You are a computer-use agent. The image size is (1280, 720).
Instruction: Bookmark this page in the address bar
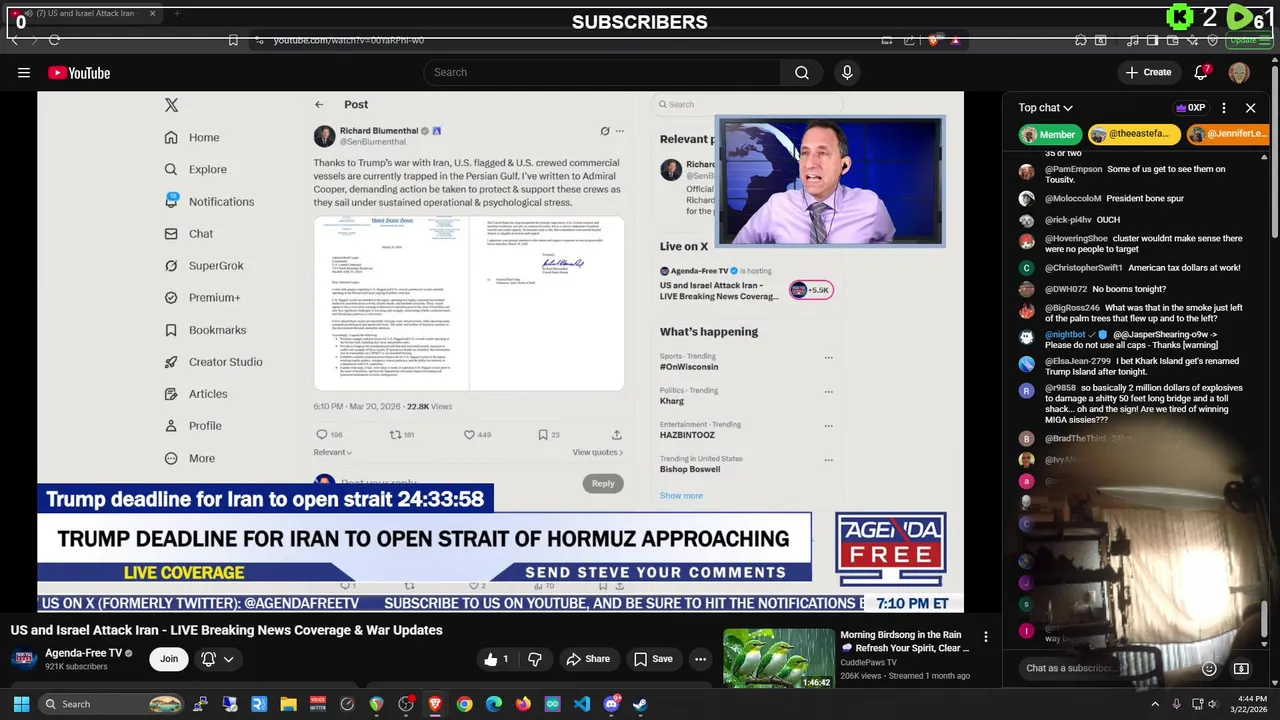(x=233, y=40)
